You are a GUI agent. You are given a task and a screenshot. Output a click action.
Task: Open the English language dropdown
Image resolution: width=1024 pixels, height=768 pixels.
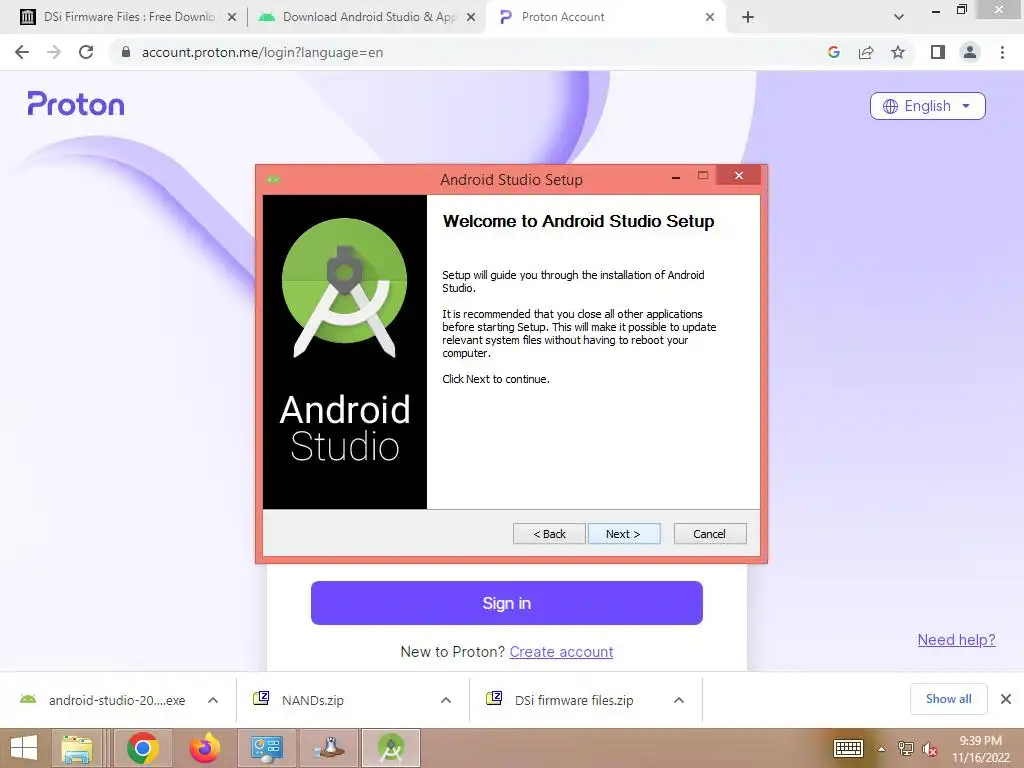pyautogui.click(x=927, y=106)
